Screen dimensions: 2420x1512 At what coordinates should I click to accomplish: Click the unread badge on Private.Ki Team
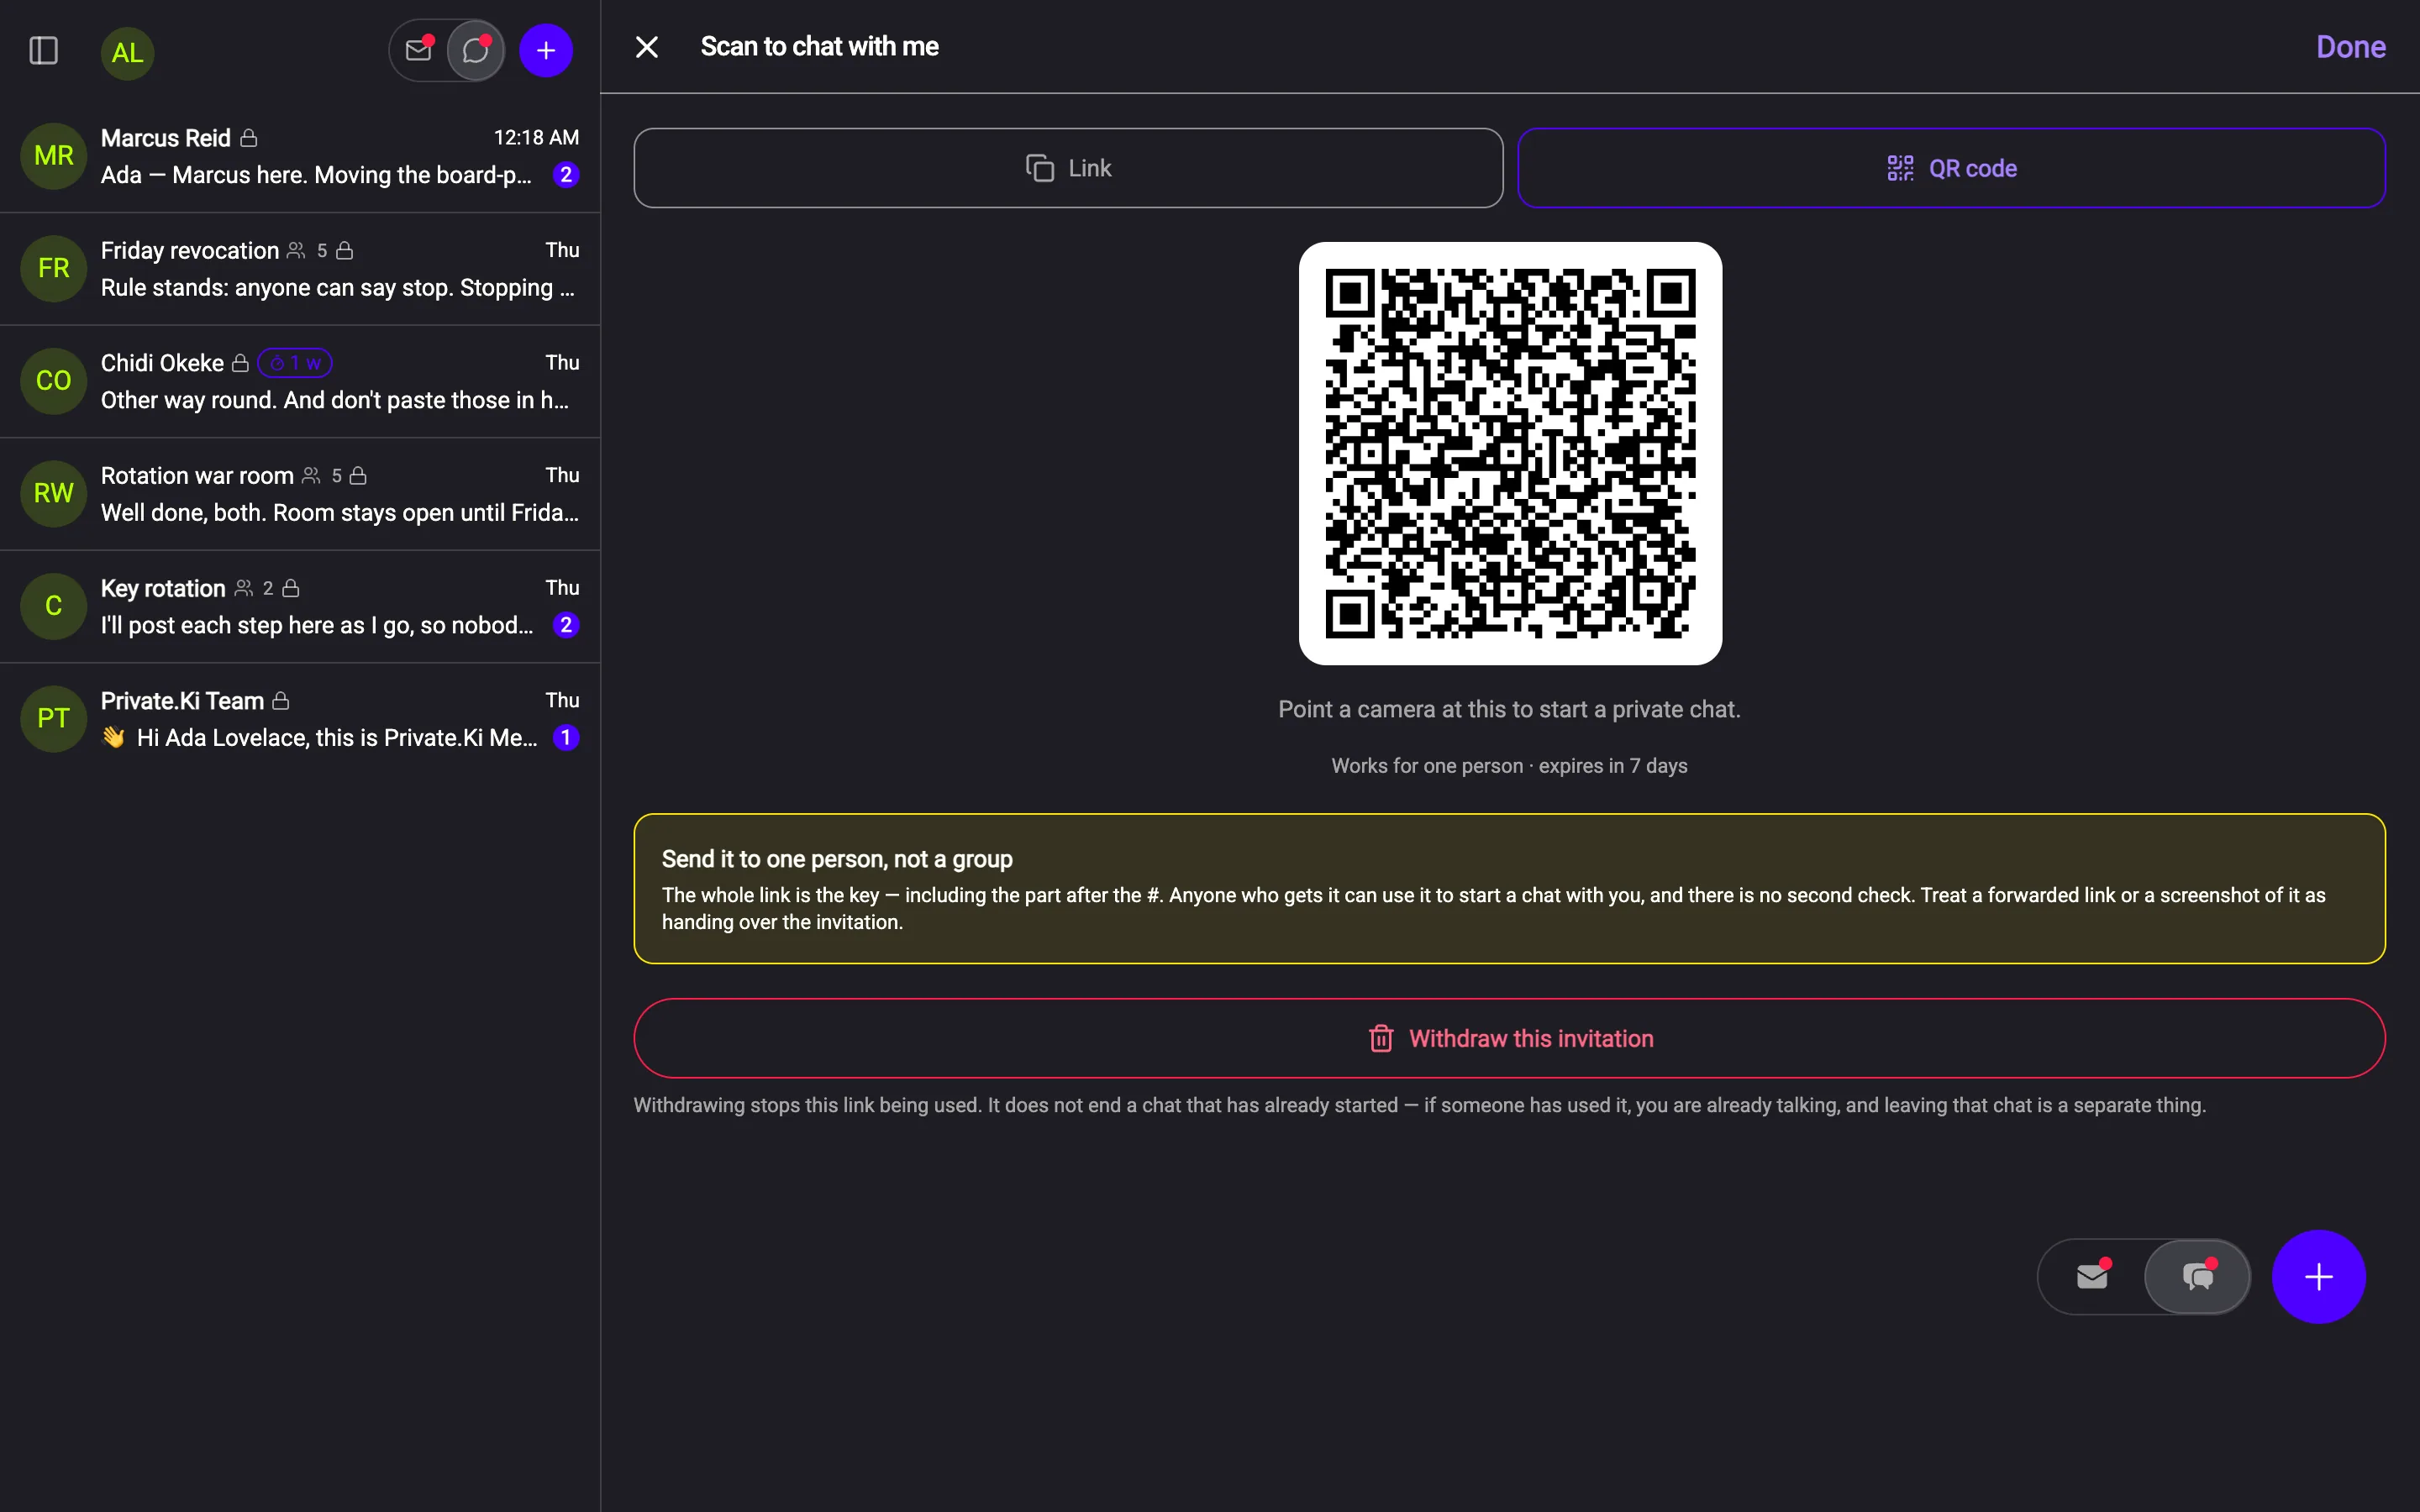[566, 738]
